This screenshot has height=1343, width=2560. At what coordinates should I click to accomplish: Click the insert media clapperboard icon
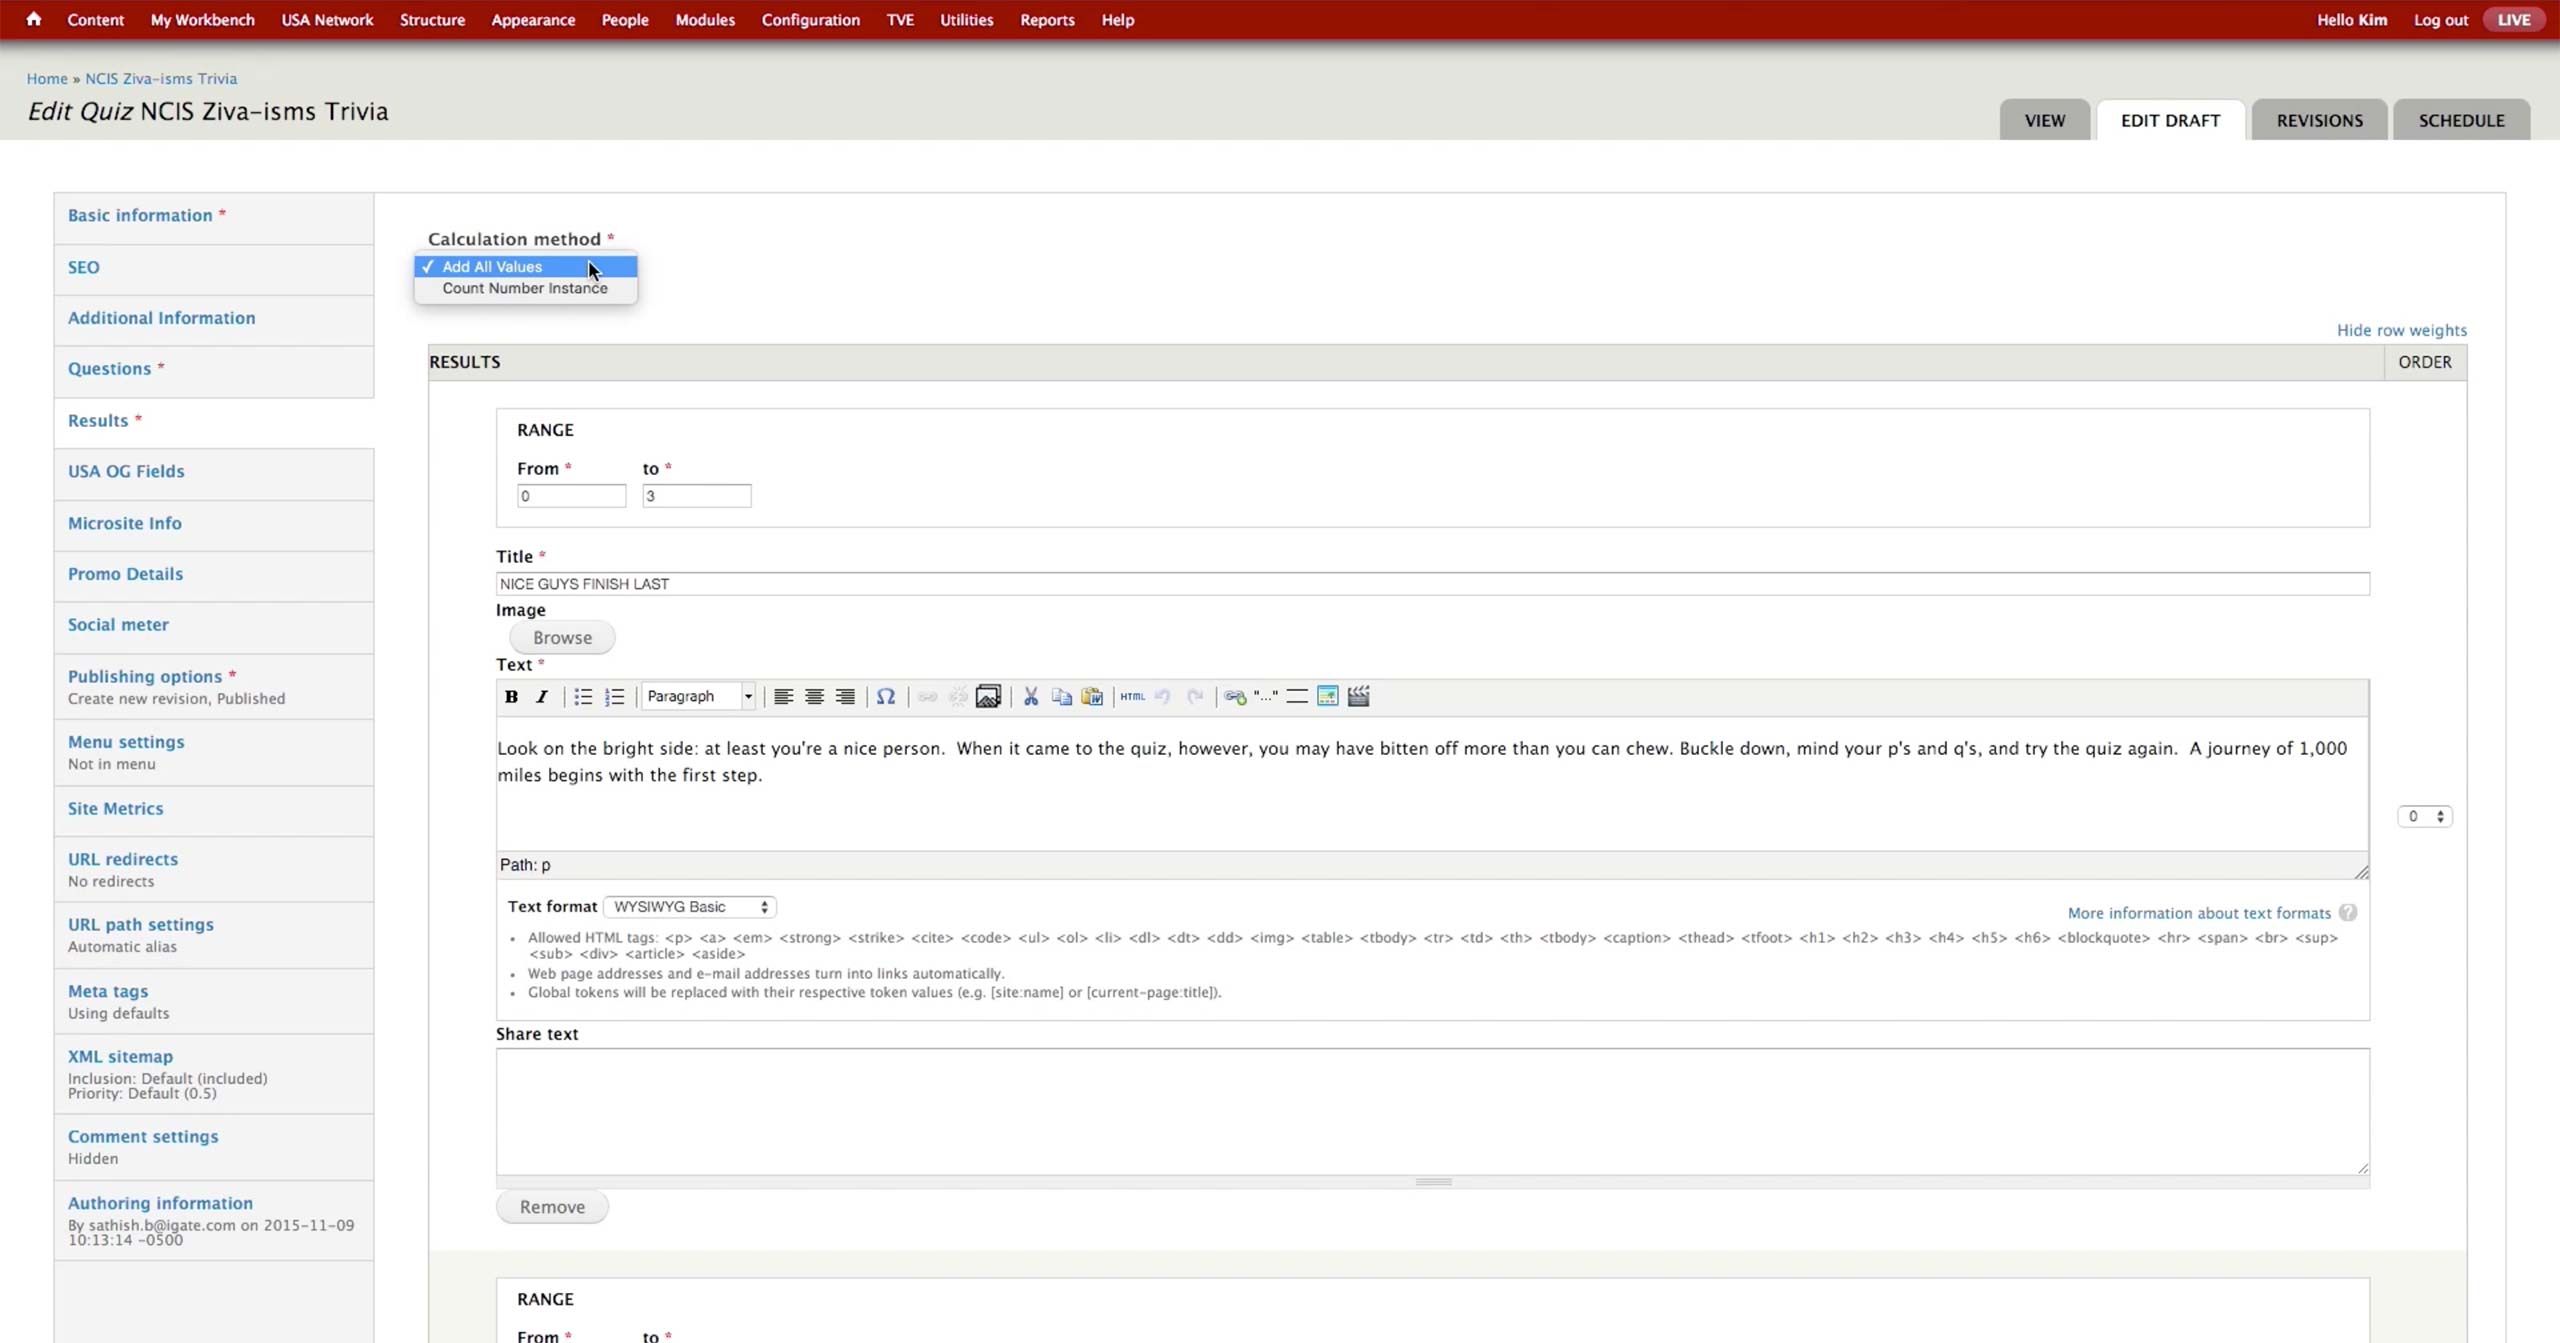(1358, 697)
